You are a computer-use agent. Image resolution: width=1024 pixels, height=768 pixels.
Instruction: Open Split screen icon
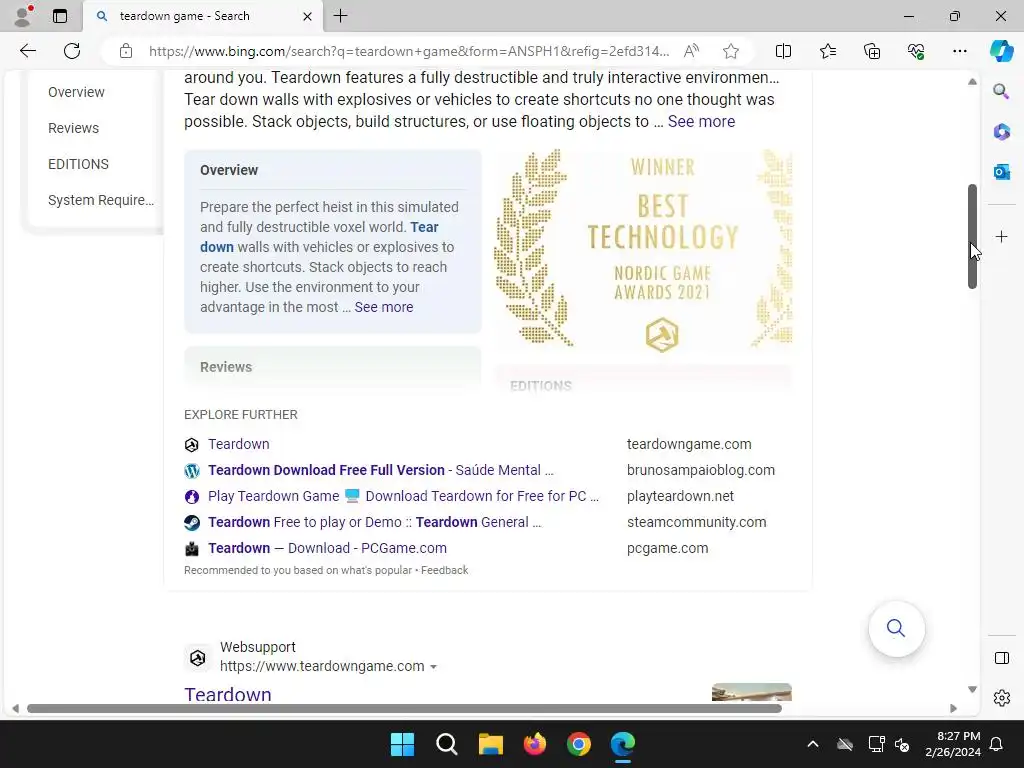[x=783, y=51]
